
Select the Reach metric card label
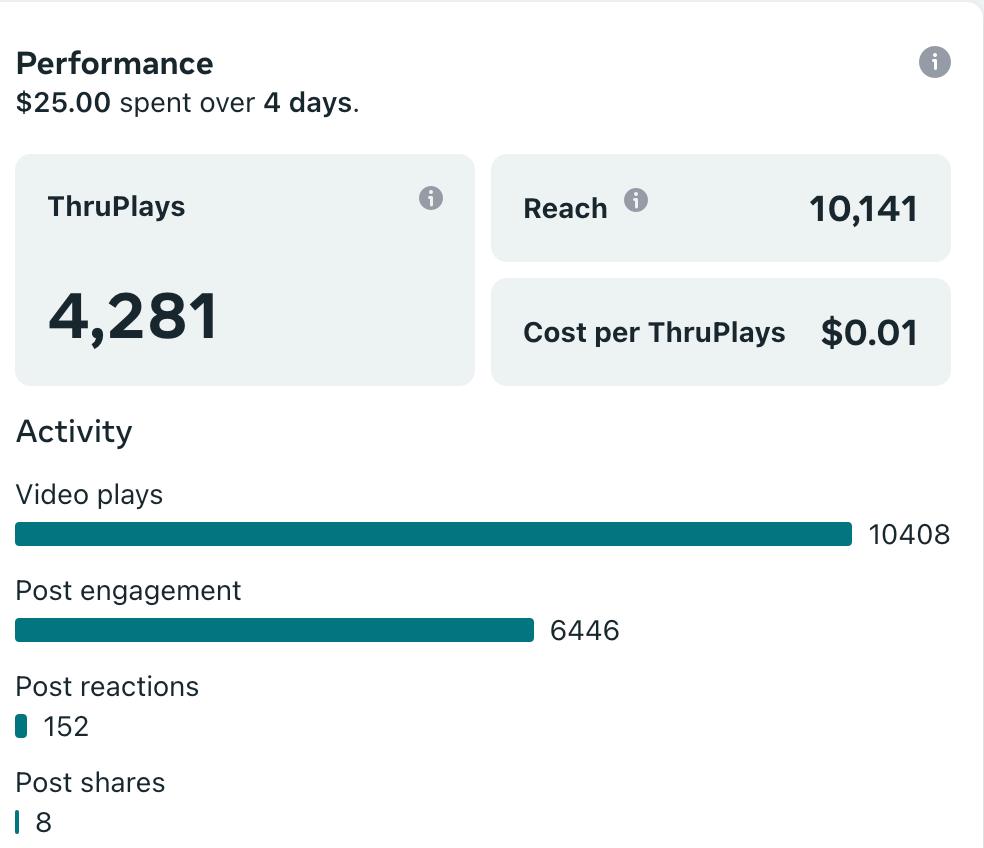click(565, 208)
